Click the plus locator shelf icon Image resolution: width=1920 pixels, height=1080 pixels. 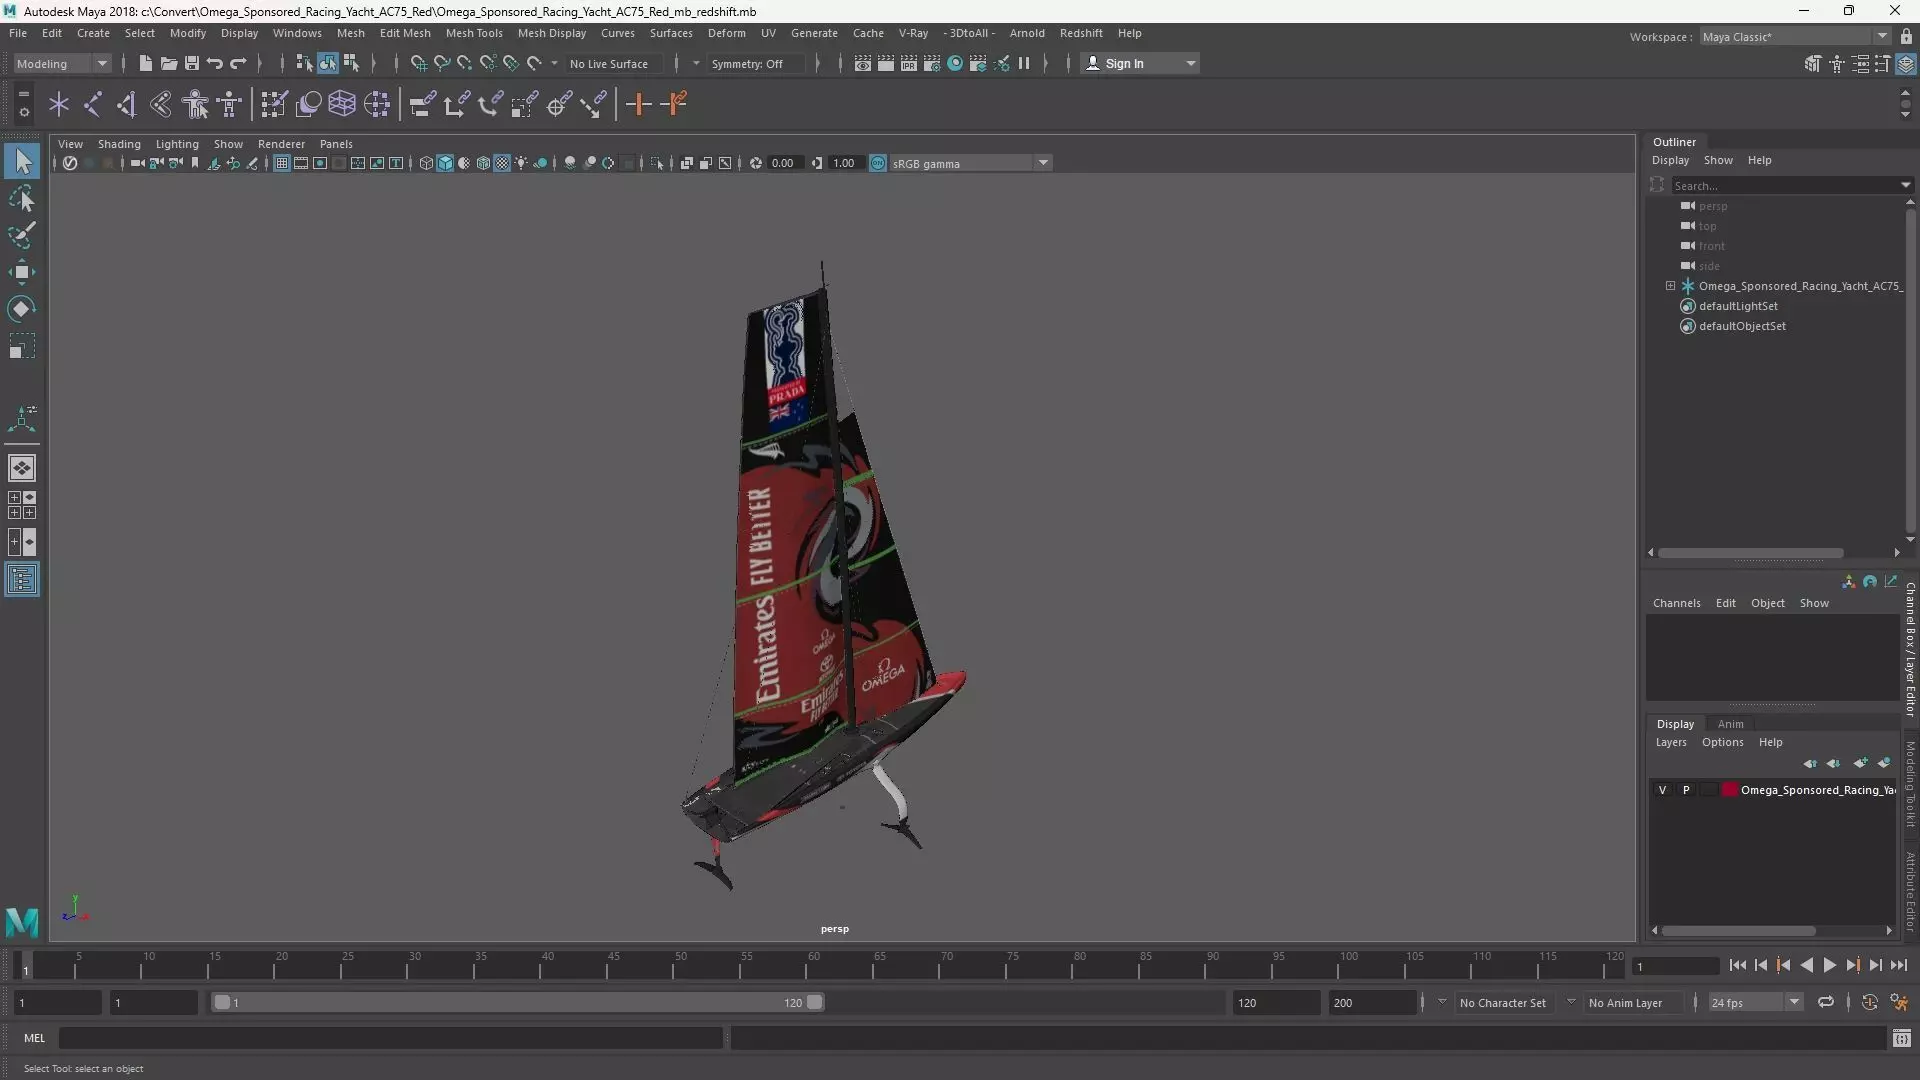tap(638, 104)
